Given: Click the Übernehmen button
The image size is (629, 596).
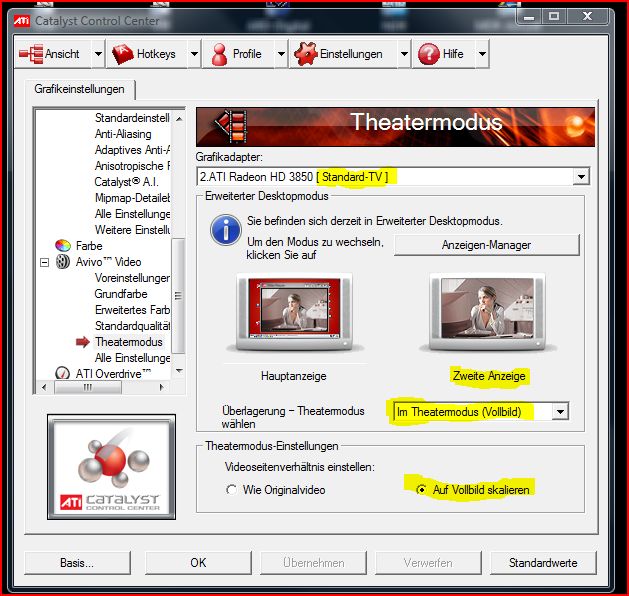Looking at the screenshot, I should tap(313, 563).
